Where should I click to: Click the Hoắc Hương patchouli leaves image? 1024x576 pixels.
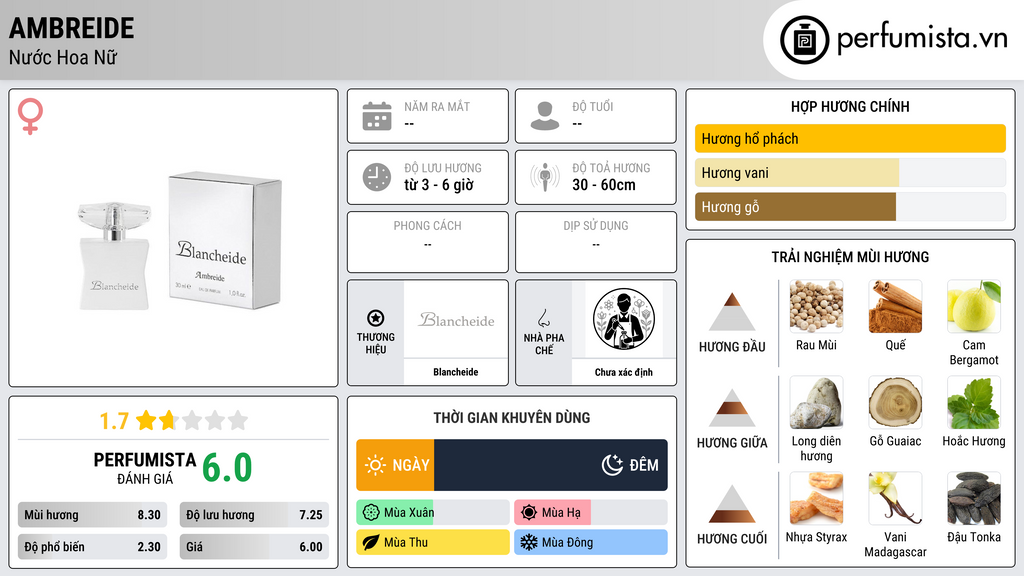974,402
